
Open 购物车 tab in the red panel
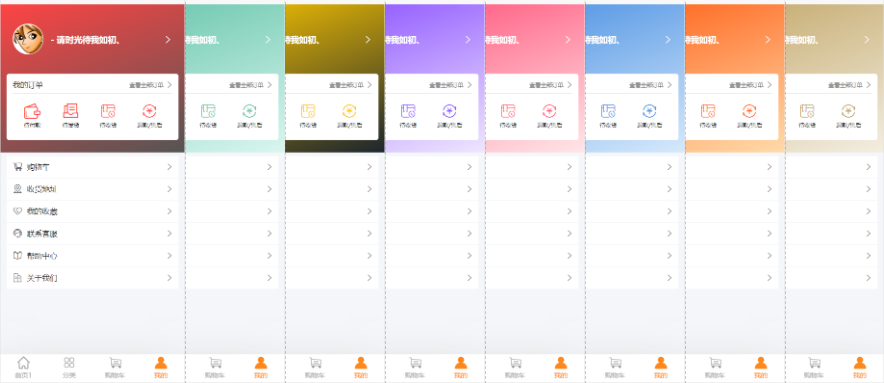tap(114, 367)
